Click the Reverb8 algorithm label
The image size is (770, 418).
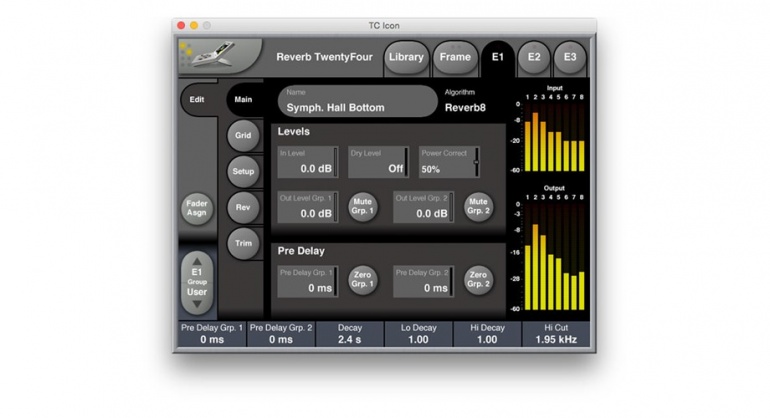[465, 108]
